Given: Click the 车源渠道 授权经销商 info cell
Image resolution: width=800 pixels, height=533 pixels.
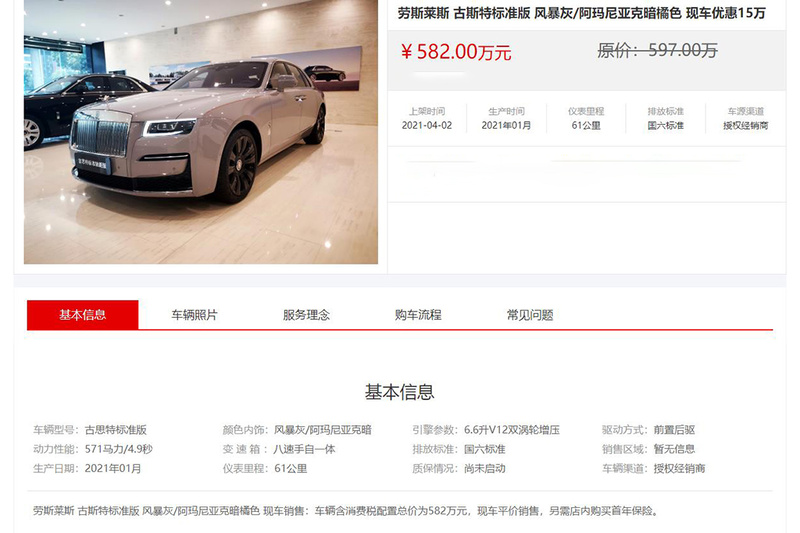Looking at the screenshot, I should (745, 118).
